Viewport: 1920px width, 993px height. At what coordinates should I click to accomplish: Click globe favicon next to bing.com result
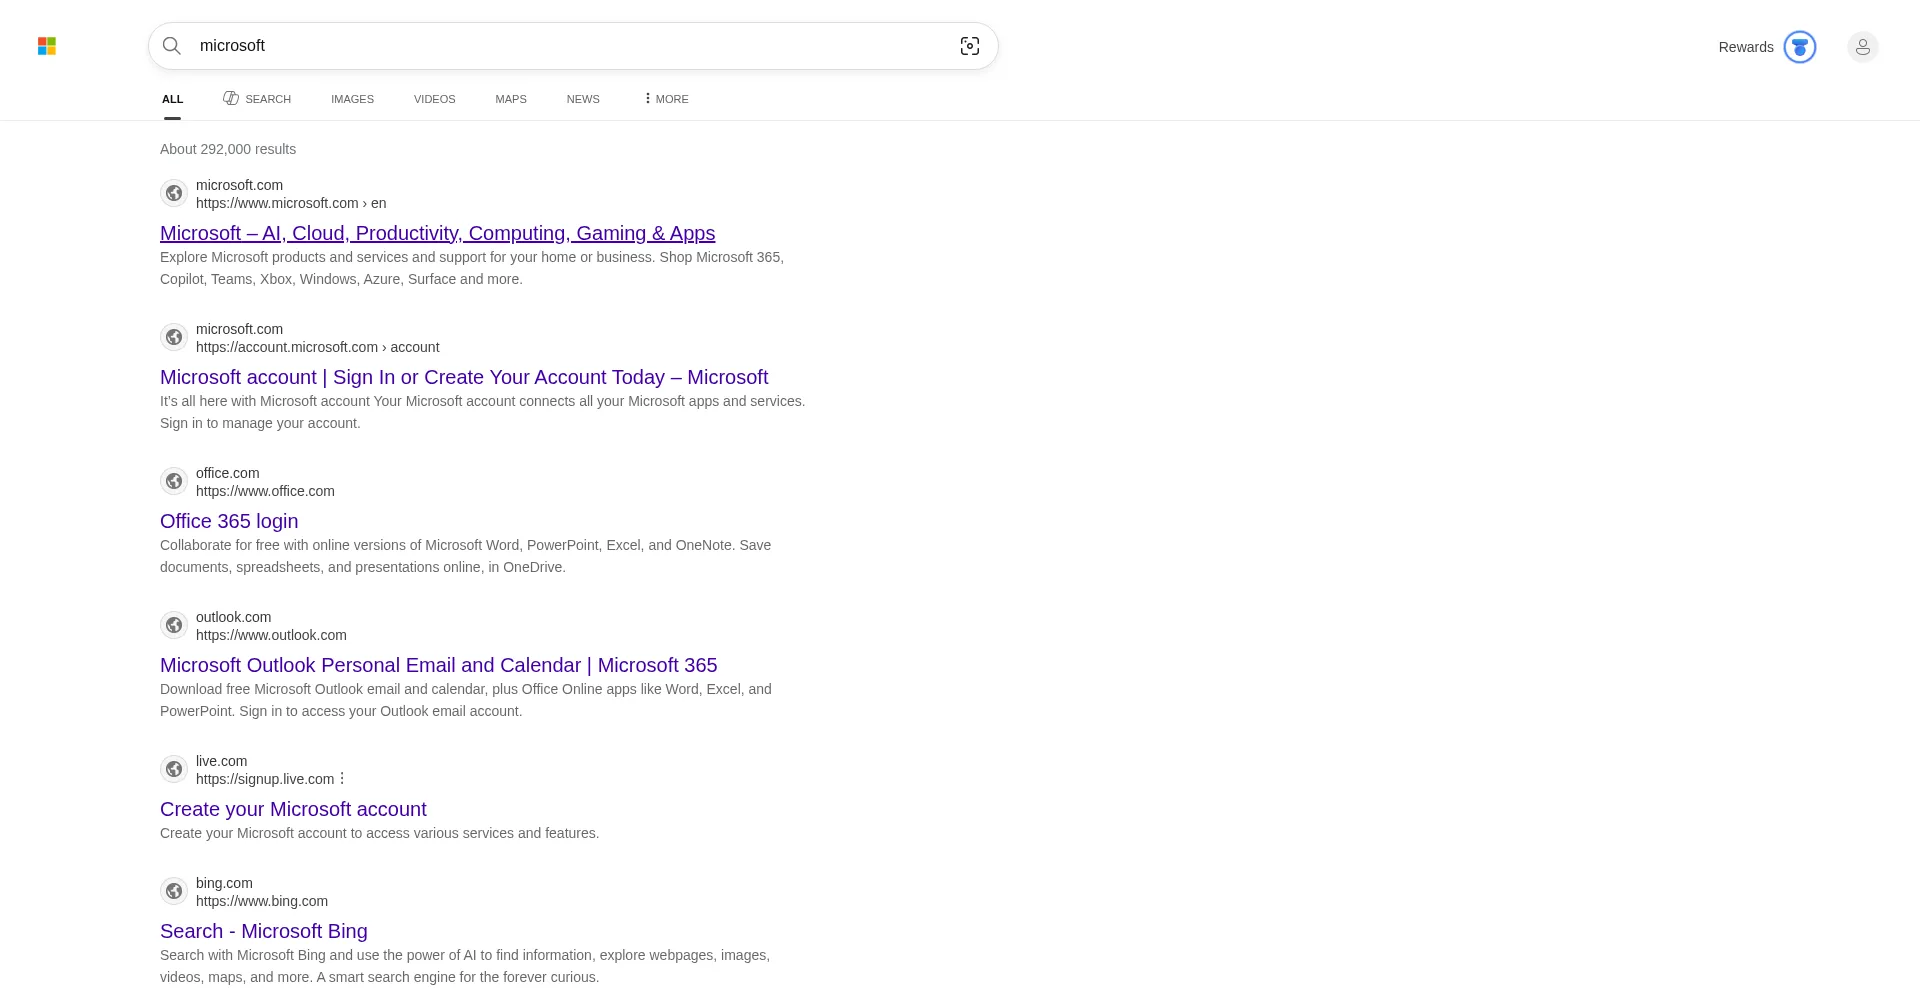[174, 891]
